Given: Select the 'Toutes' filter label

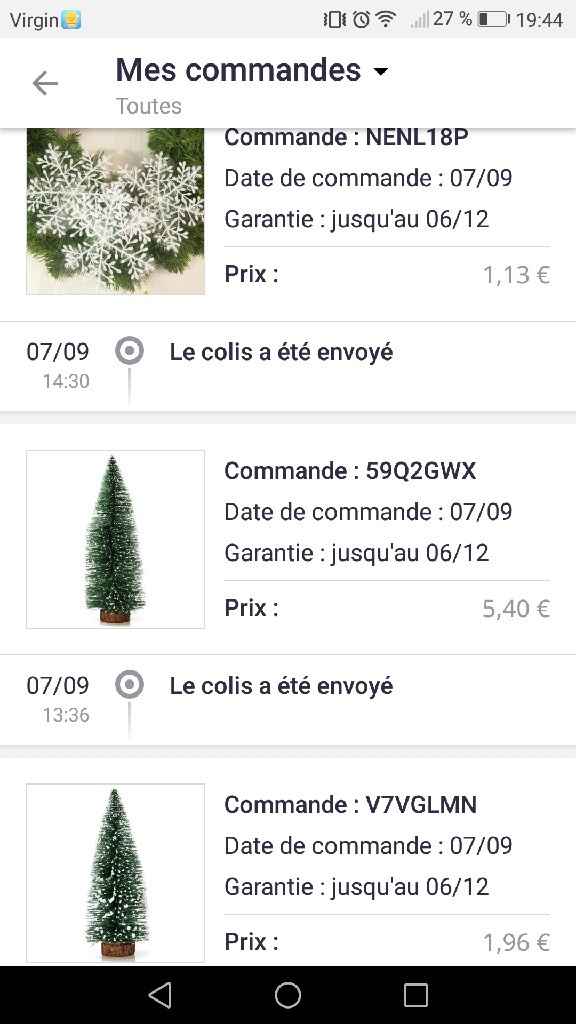Looking at the screenshot, I should [148, 106].
